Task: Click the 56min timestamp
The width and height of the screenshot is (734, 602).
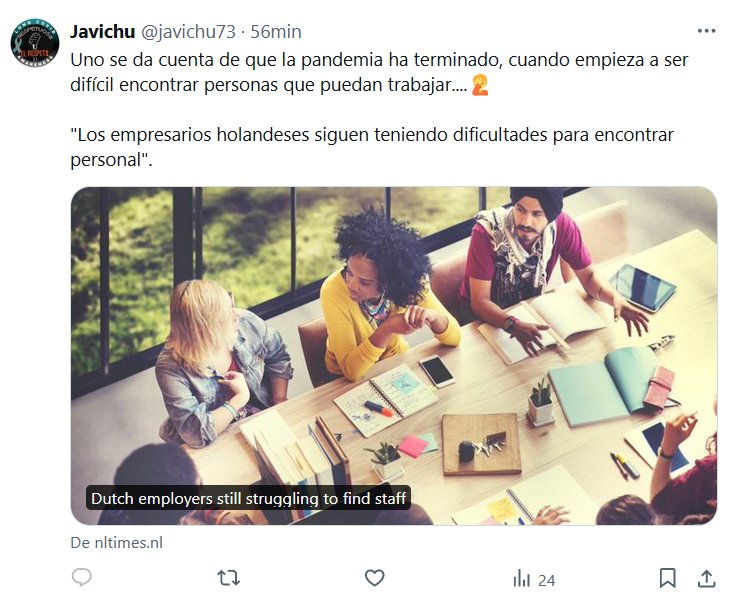Action: tap(276, 32)
